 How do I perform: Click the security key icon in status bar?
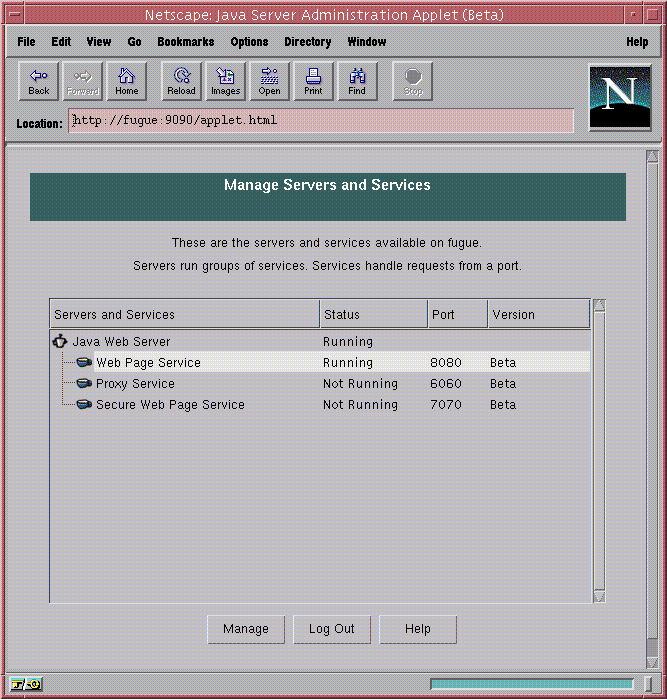(26, 684)
